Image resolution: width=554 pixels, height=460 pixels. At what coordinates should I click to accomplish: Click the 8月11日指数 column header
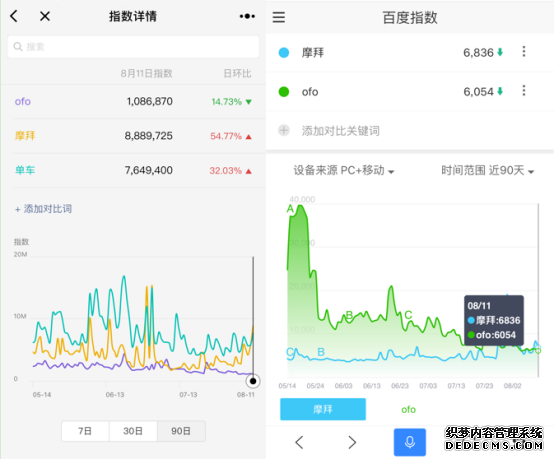[147, 73]
